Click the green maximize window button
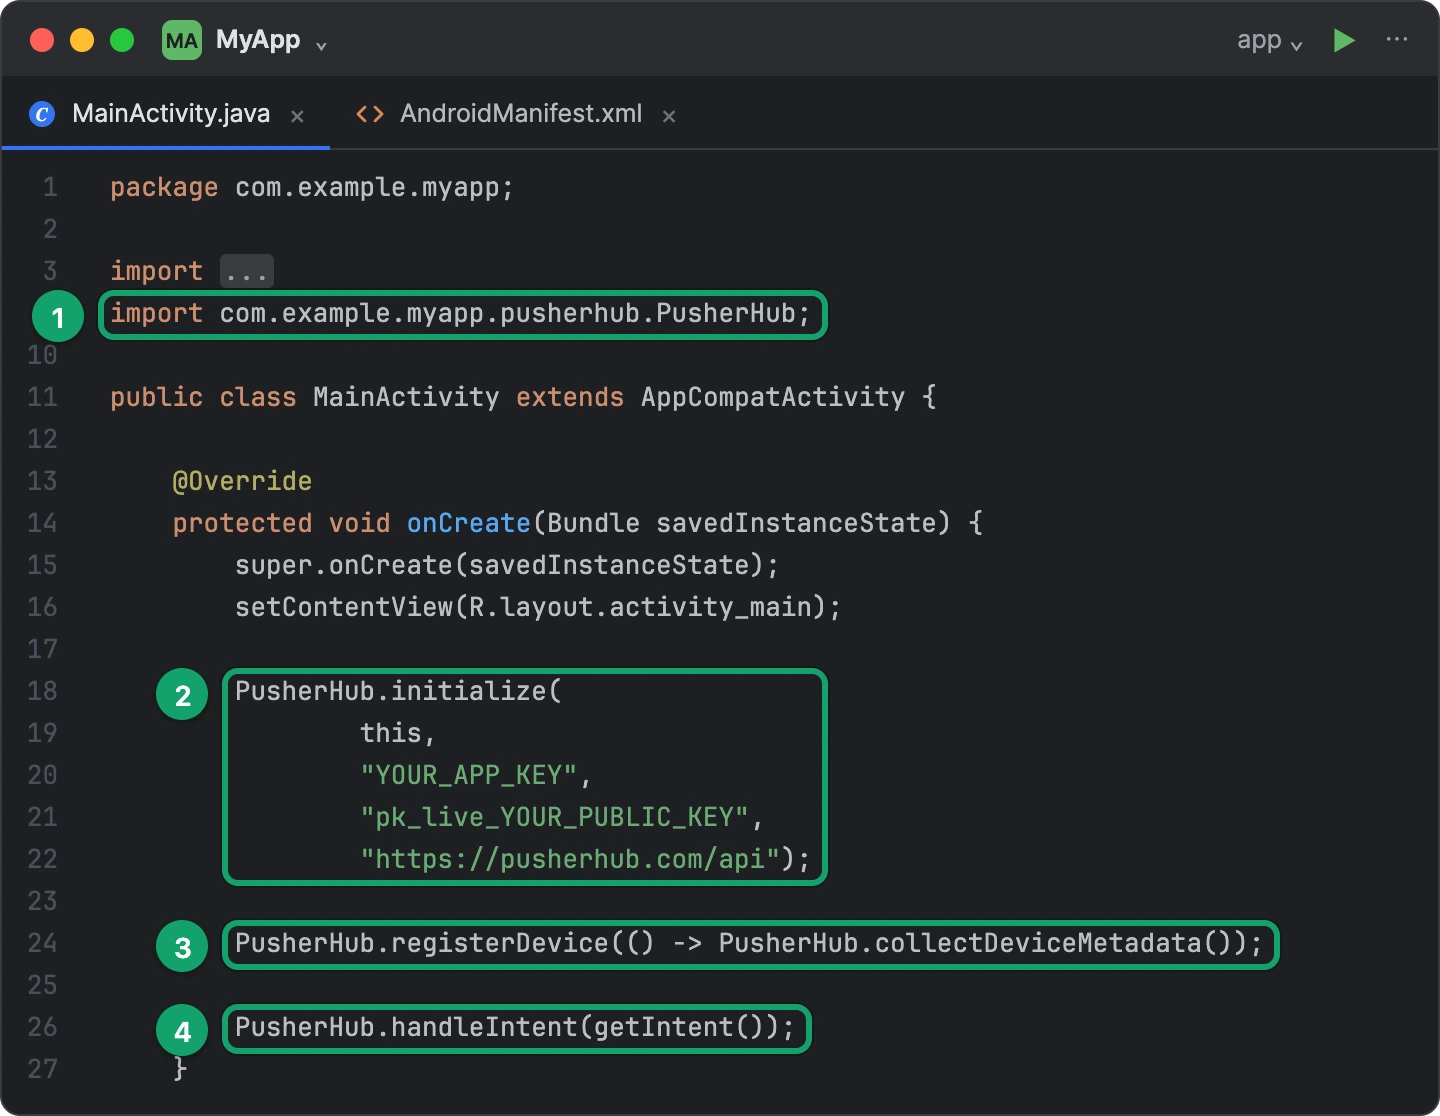 pos(122,40)
